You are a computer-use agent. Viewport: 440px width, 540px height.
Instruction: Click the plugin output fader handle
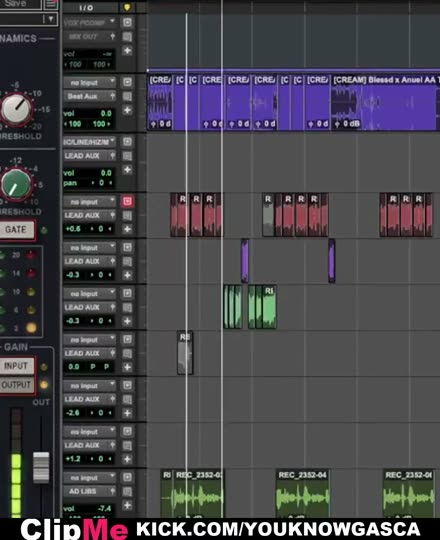(x=41, y=467)
